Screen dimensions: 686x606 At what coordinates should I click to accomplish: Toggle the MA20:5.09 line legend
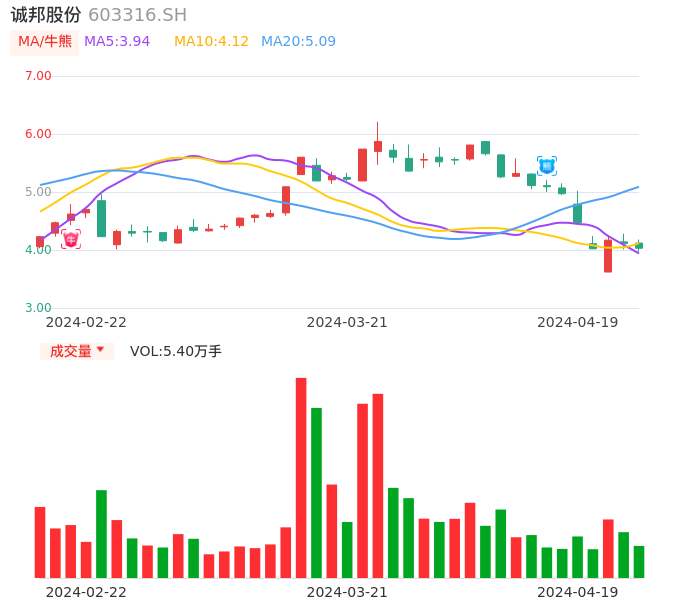(298, 42)
